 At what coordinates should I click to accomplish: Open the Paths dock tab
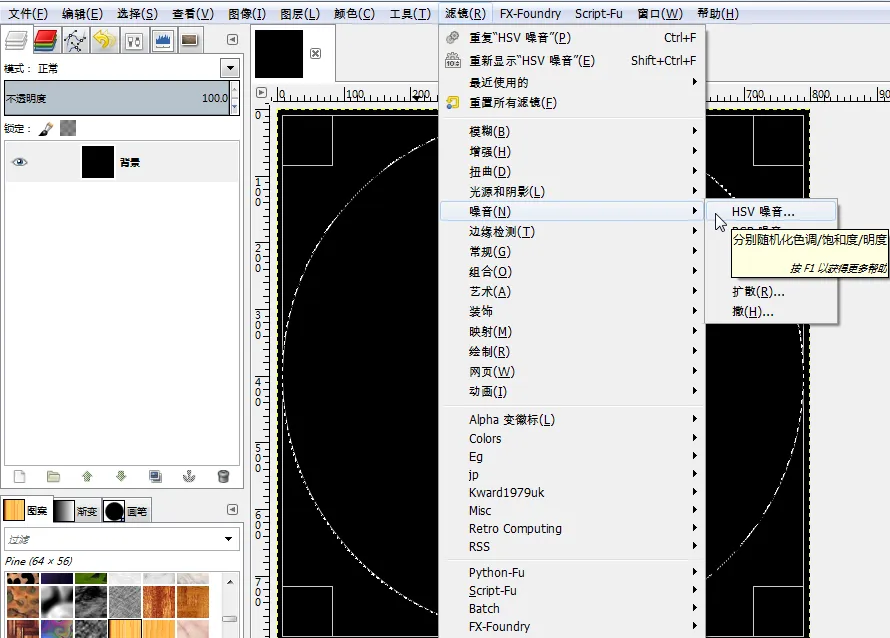75,40
